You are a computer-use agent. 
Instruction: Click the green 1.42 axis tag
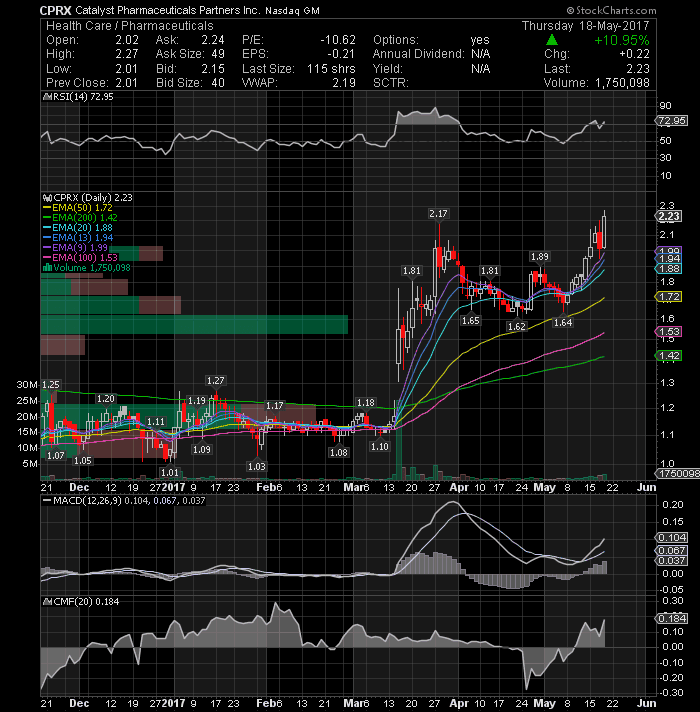tap(669, 356)
